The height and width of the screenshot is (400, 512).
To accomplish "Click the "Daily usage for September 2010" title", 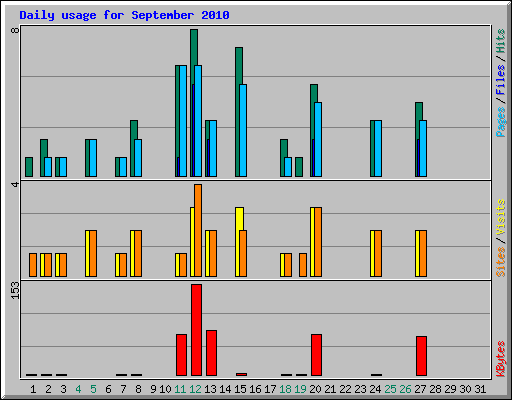I will tap(124, 15).
